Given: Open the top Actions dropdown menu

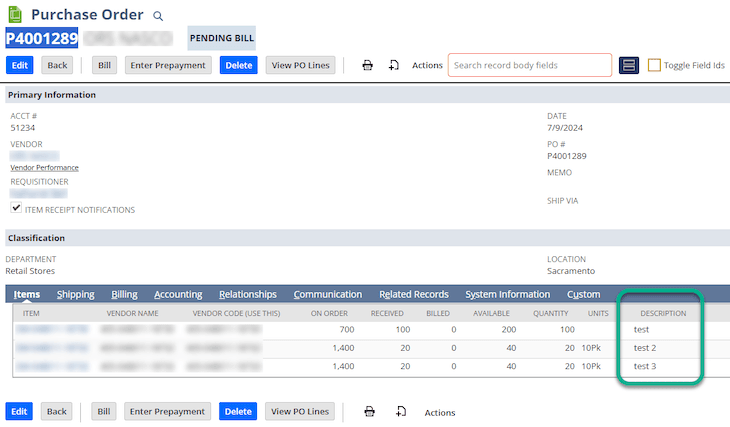Looking at the screenshot, I should coord(427,66).
